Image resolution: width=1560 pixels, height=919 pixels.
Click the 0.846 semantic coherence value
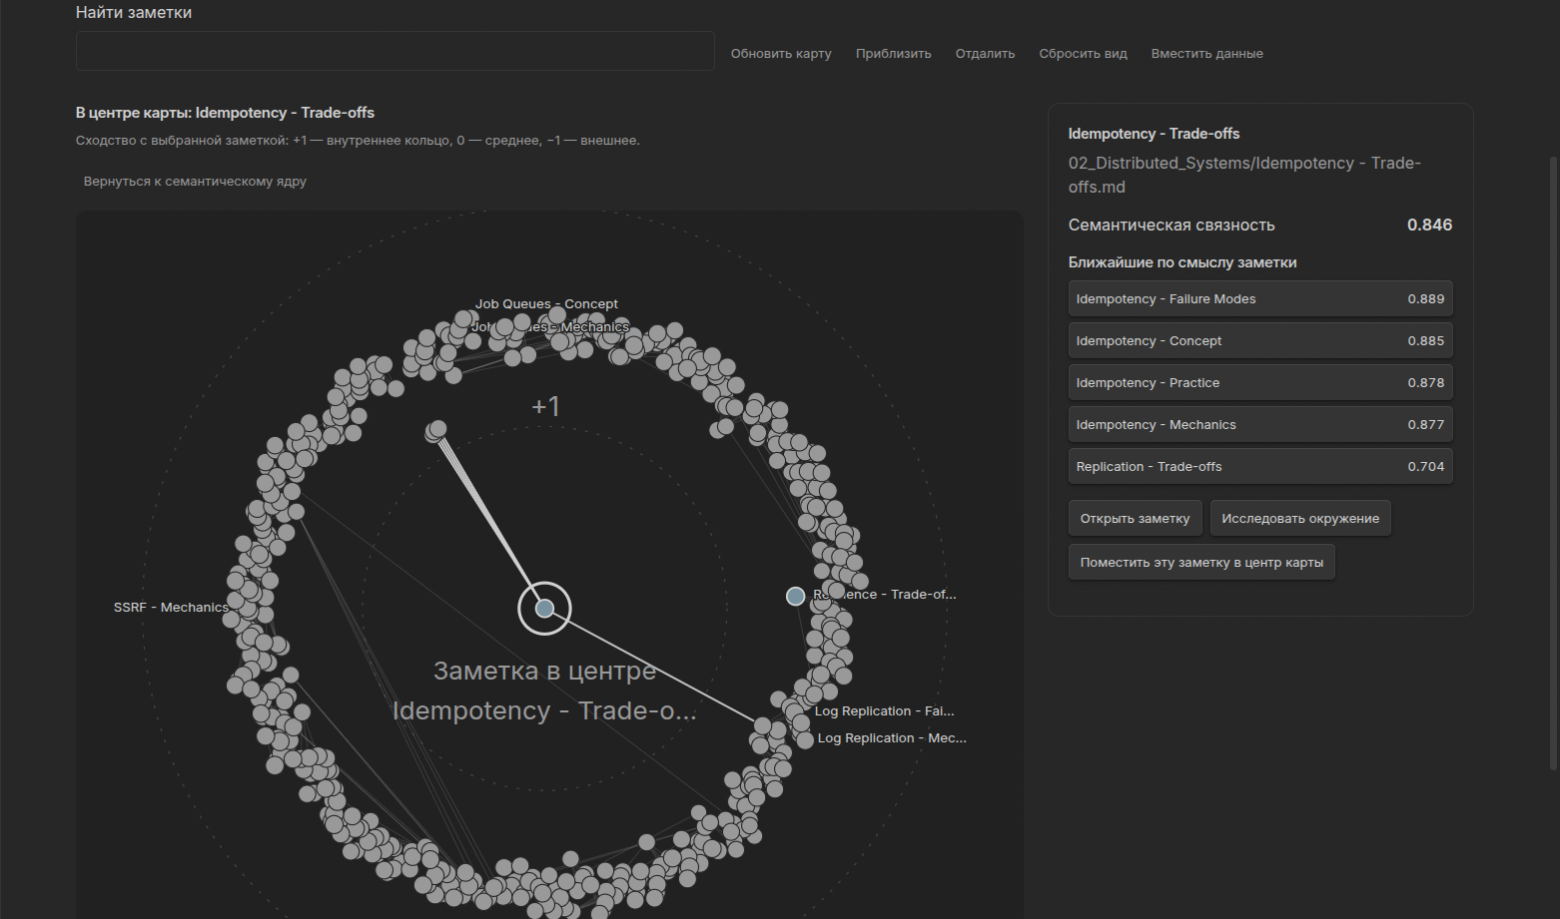(x=1429, y=225)
